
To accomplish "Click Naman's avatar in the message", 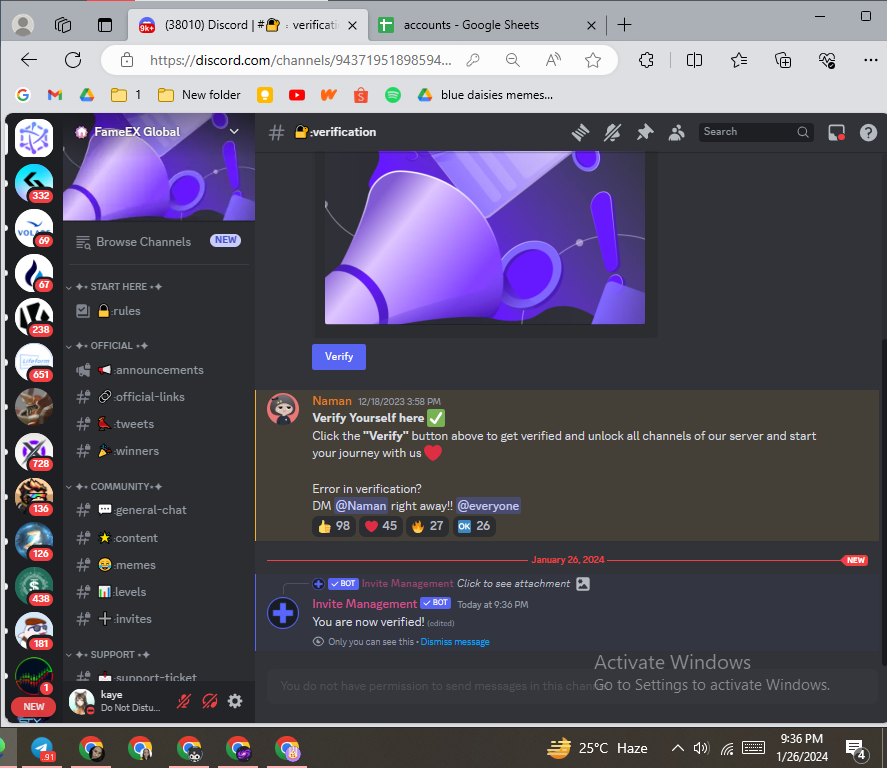I will pyautogui.click(x=283, y=409).
